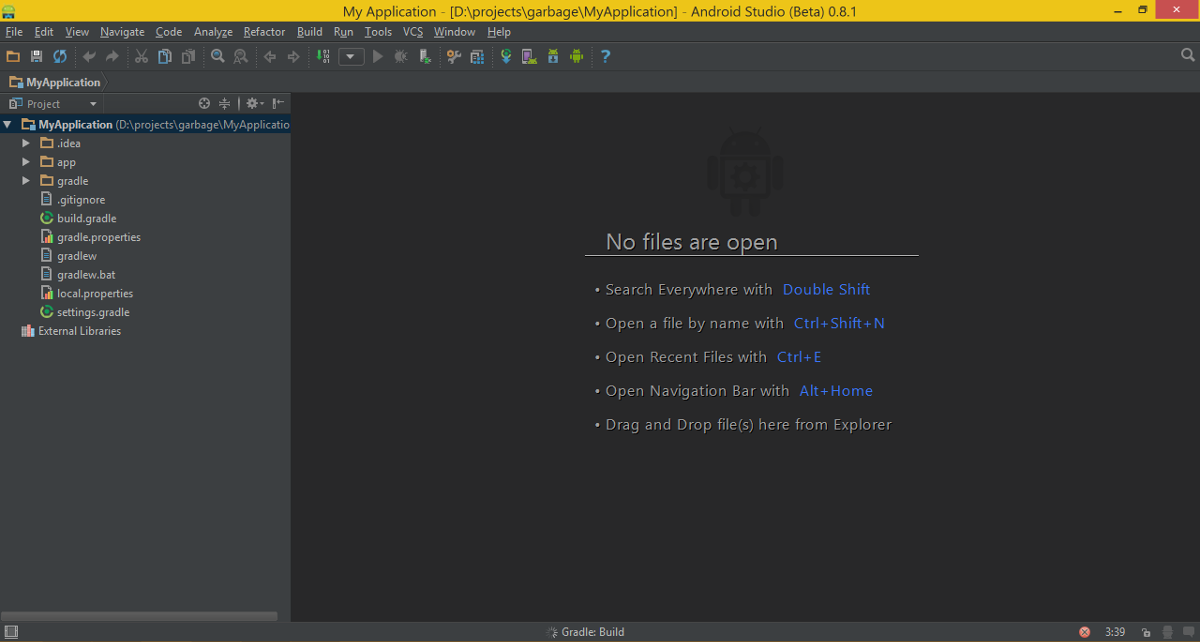Open the Navigate menu
The width and height of the screenshot is (1200, 642).
click(122, 32)
